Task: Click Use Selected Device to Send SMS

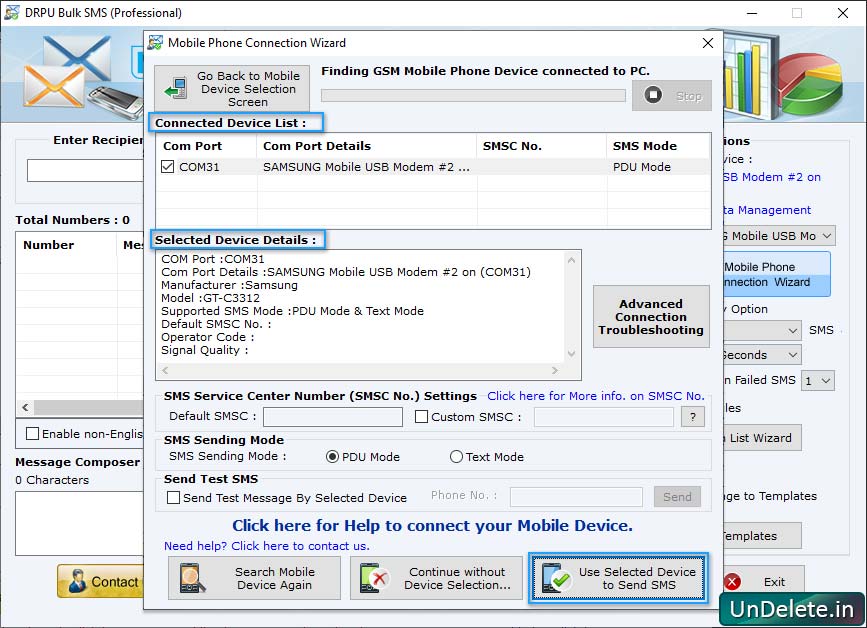Action: pos(618,578)
